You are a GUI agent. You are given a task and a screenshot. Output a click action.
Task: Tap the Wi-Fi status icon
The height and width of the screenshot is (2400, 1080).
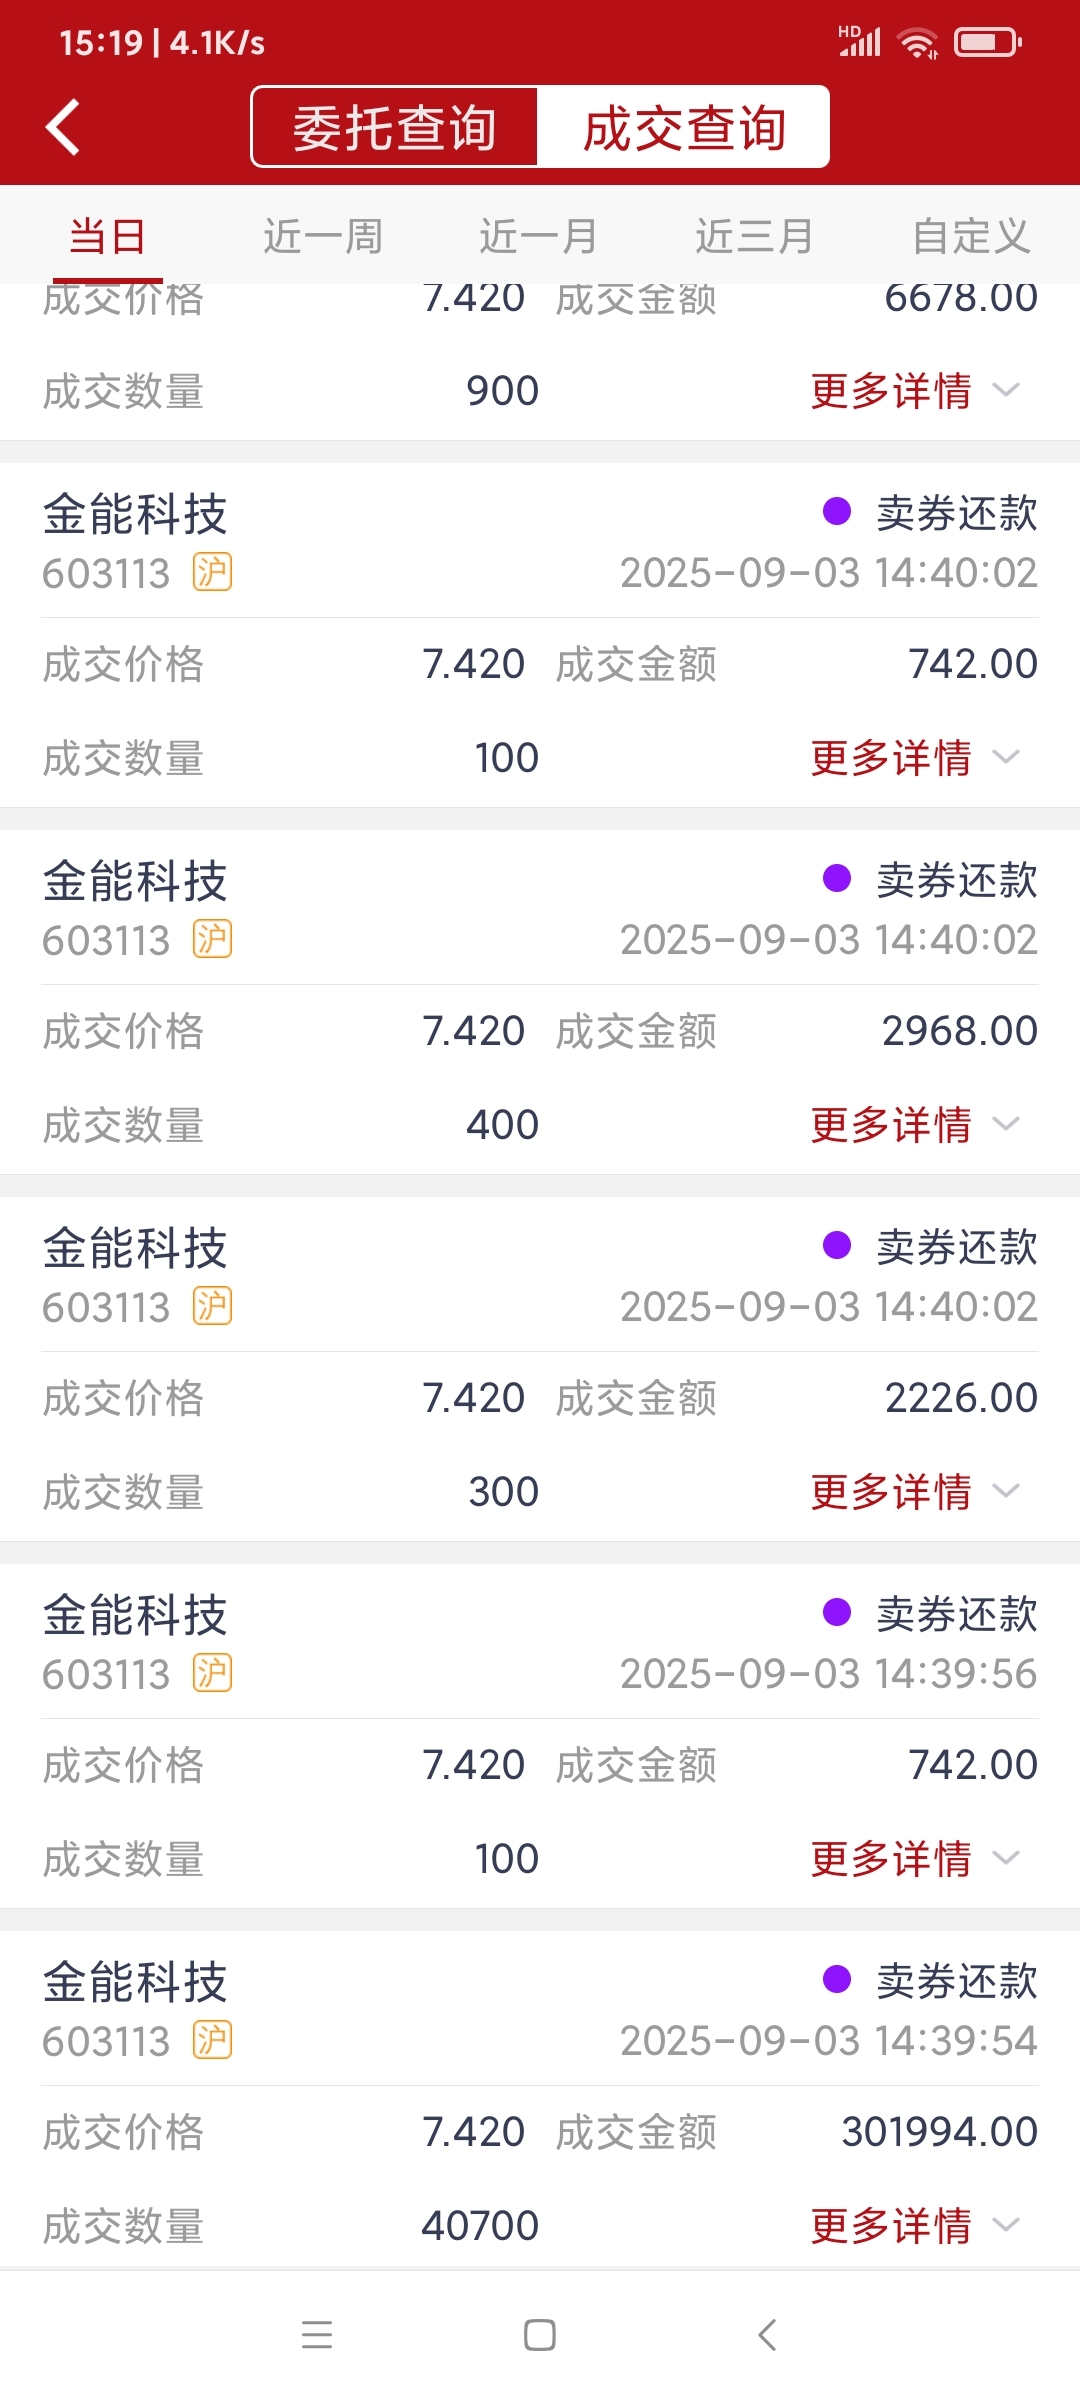(x=918, y=43)
